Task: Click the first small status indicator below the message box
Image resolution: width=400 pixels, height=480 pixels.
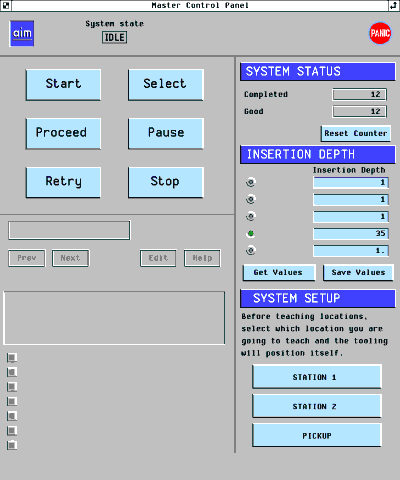Action: [12, 358]
